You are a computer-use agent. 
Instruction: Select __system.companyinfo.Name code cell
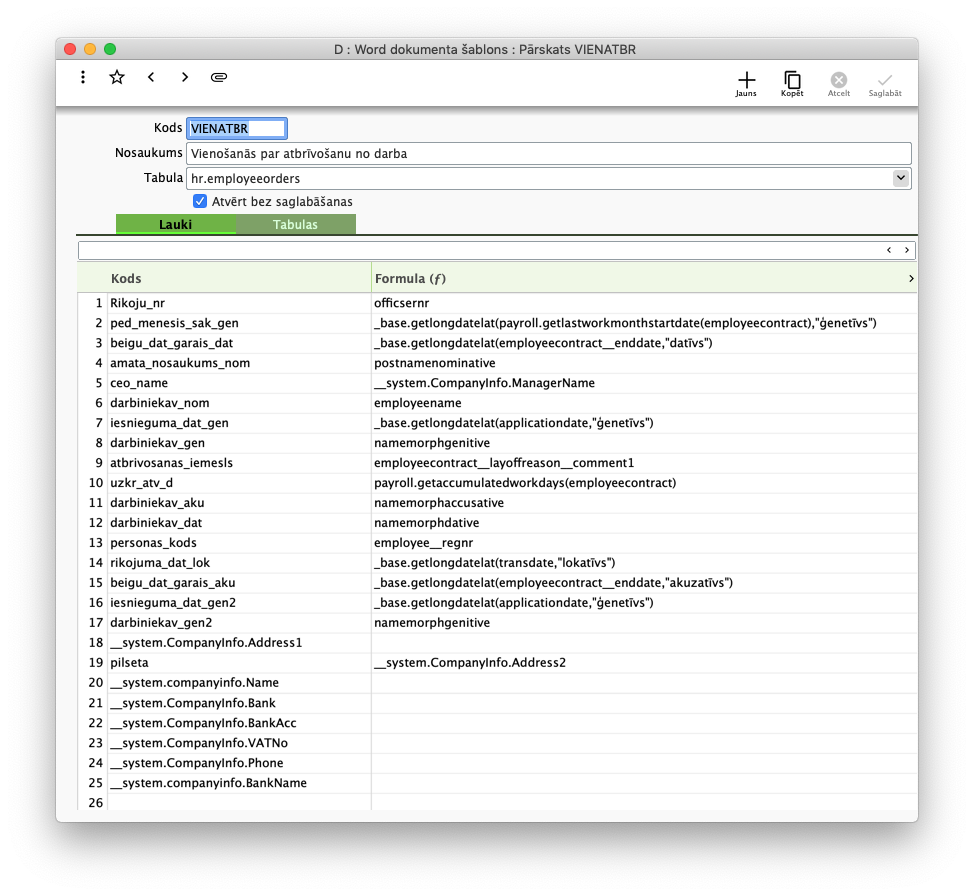point(239,682)
